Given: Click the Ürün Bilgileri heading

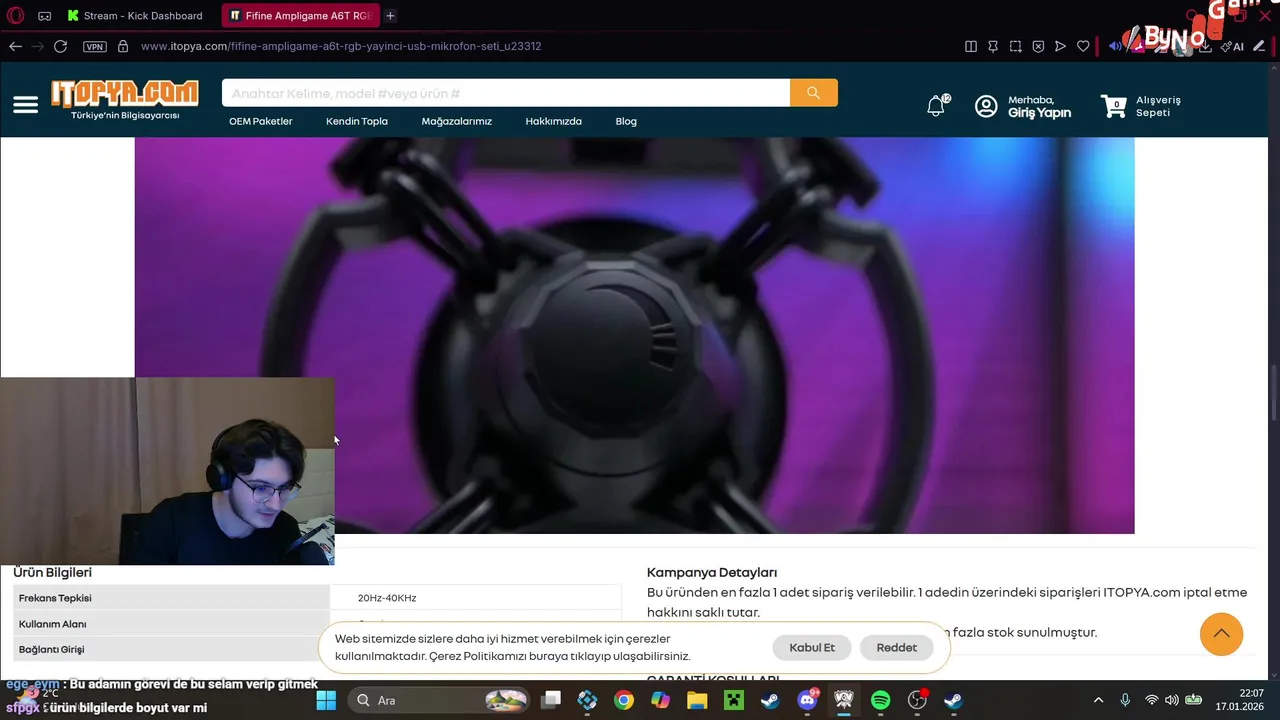Looking at the screenshot, I should click(53, 572).
